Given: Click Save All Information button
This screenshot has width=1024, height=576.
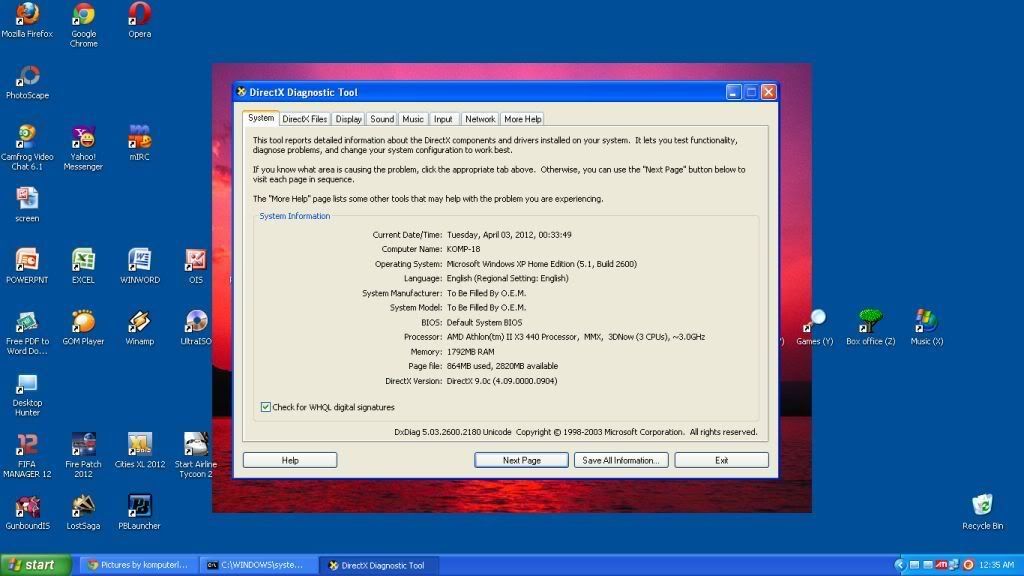Looking at the screenshot, I should [x=621, y=460].
